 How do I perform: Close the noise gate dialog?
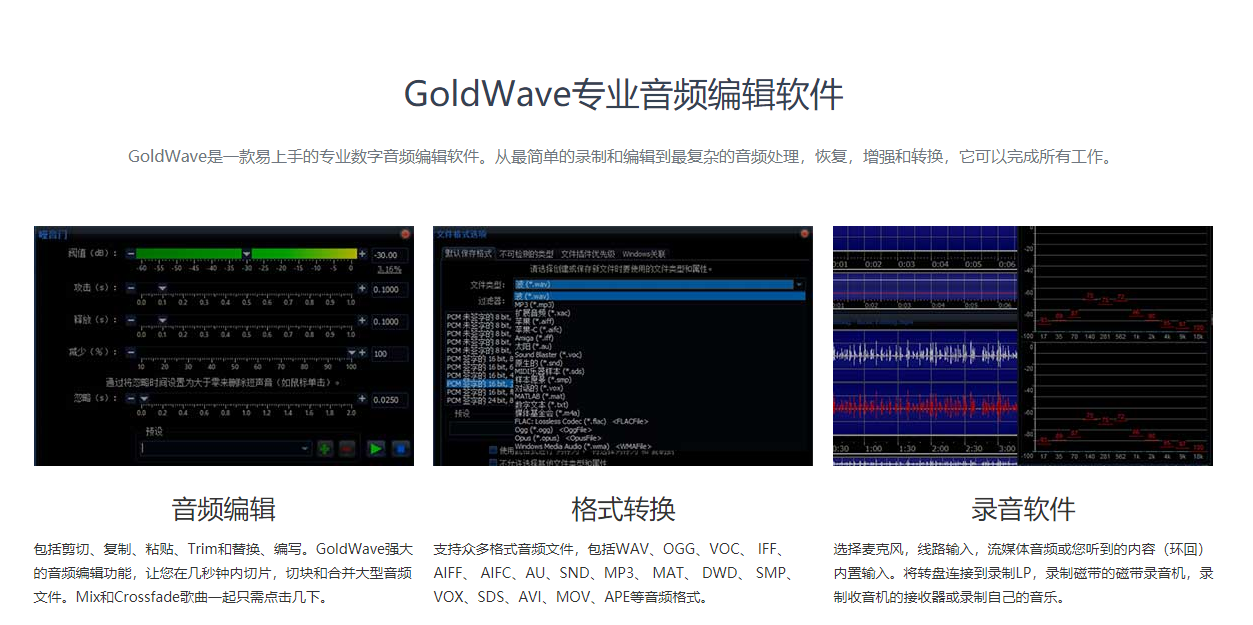pyautogui.click(x=405, y=233)
